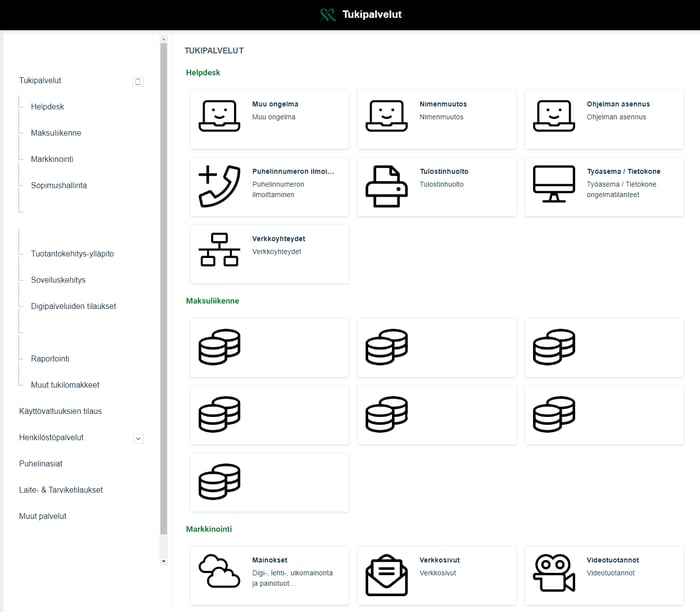Open Käyttövaltuuksien tilaus in the sidebar
Screen dimensions: 700x612
[x=60, y=411]
